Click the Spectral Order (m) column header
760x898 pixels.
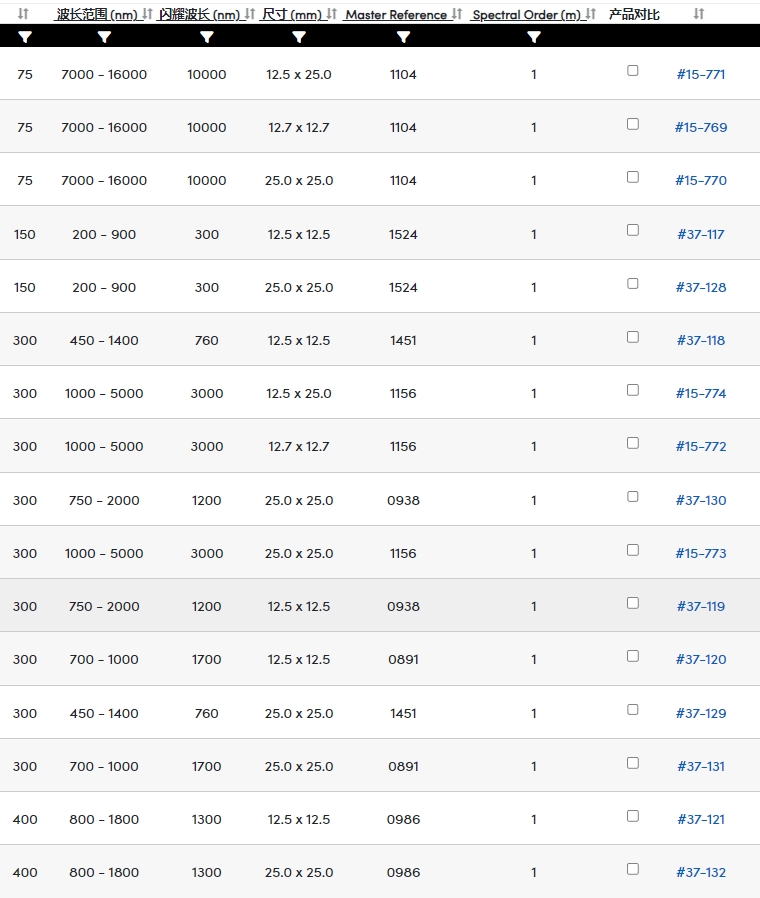point(526,15)
